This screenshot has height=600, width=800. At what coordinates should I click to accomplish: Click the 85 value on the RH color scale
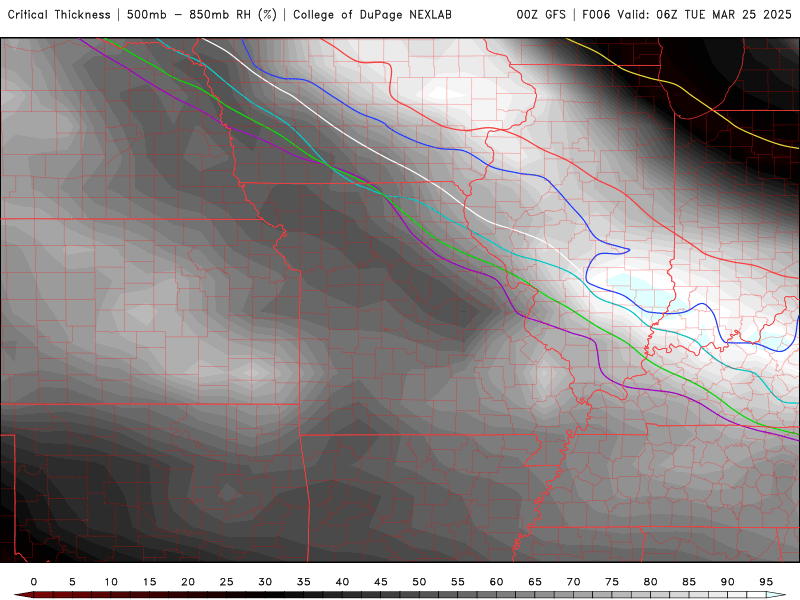pos(689,582)
